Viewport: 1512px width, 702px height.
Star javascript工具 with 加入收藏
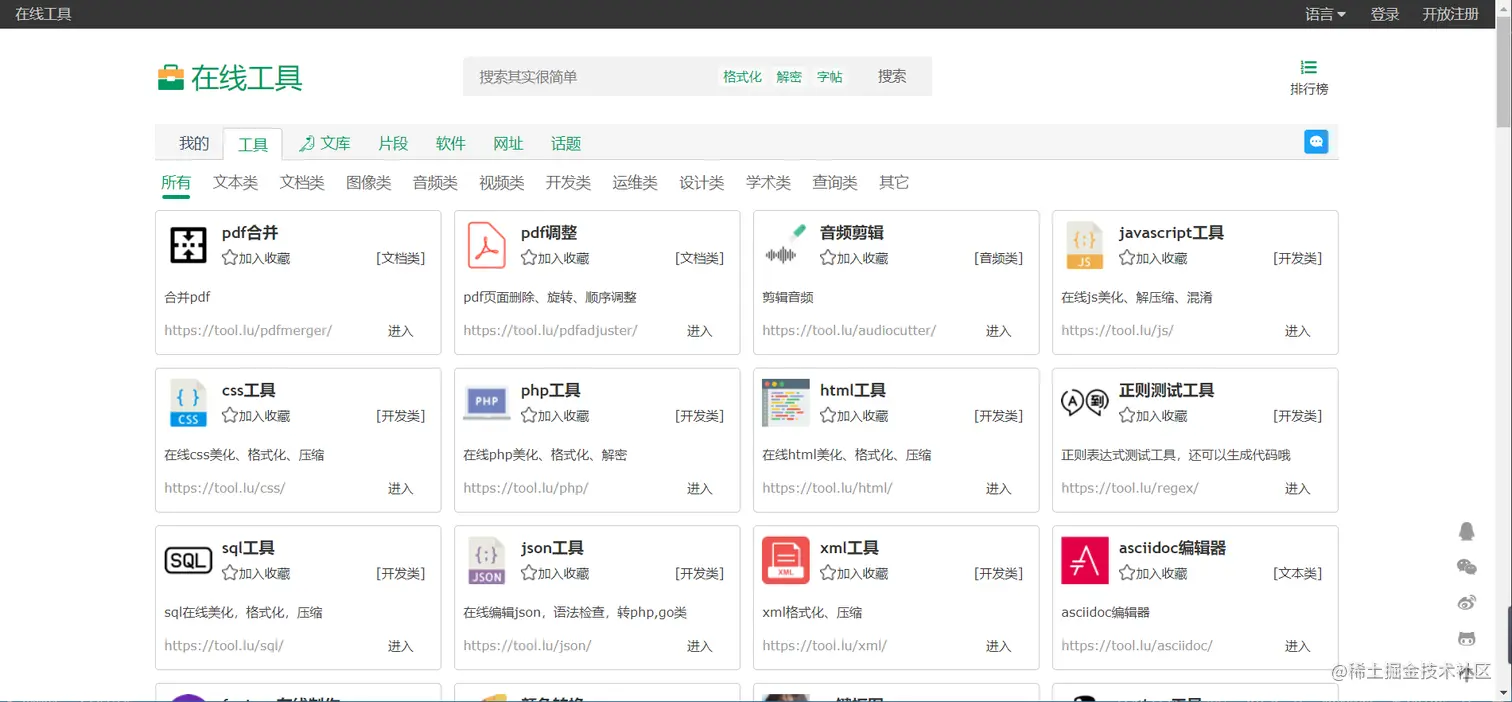pos(1153,258)
